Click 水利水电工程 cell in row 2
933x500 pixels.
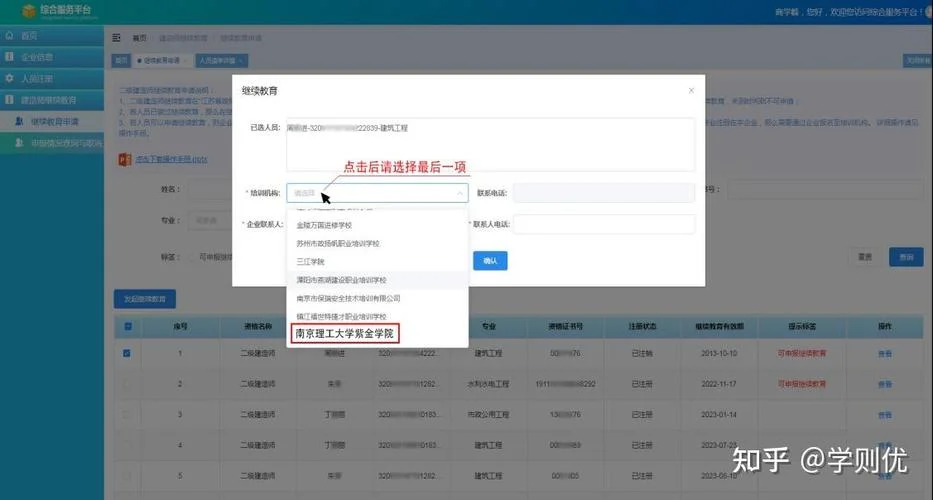pyautogui.click(x=488, y=384)
